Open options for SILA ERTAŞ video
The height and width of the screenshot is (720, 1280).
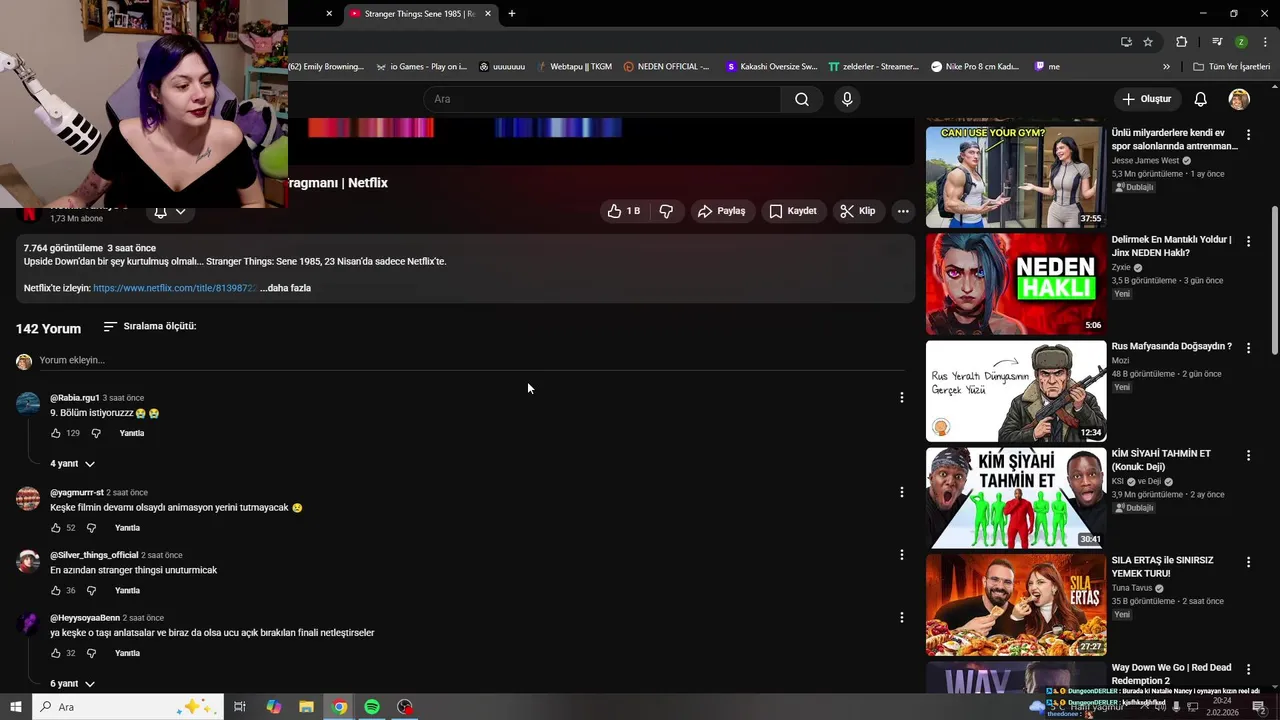tap(1248, 562)
